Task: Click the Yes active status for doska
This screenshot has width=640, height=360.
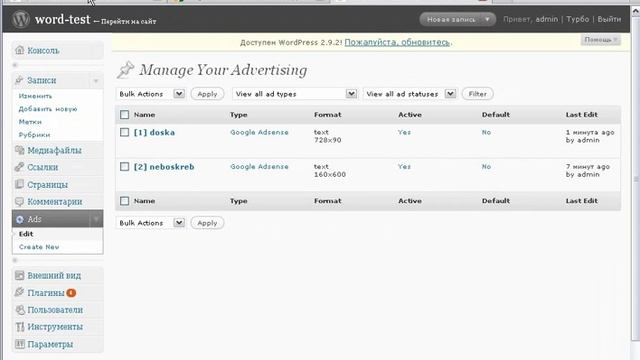Action: [x=404, y=132]
